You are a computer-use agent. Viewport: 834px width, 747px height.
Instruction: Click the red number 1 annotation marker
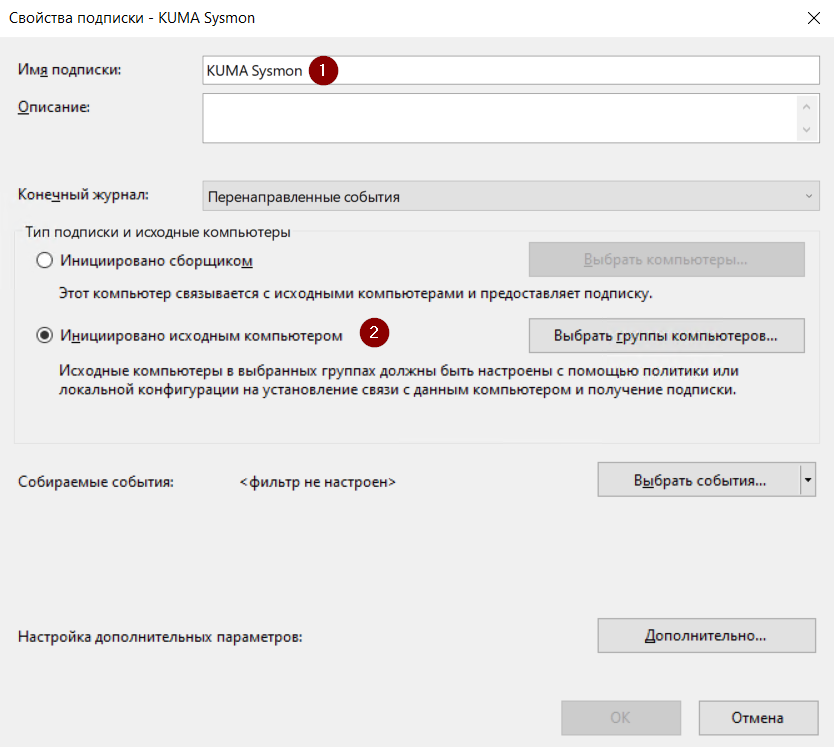323,70
